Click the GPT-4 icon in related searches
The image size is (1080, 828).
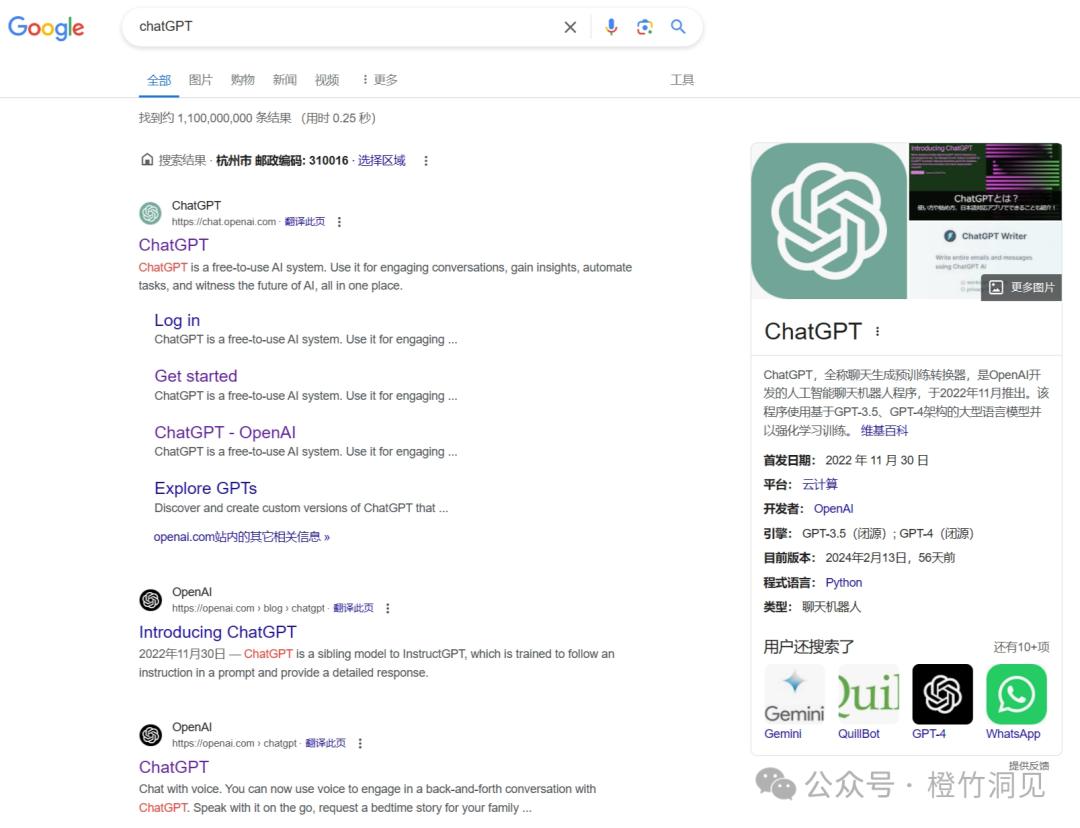tap(942, 694)
